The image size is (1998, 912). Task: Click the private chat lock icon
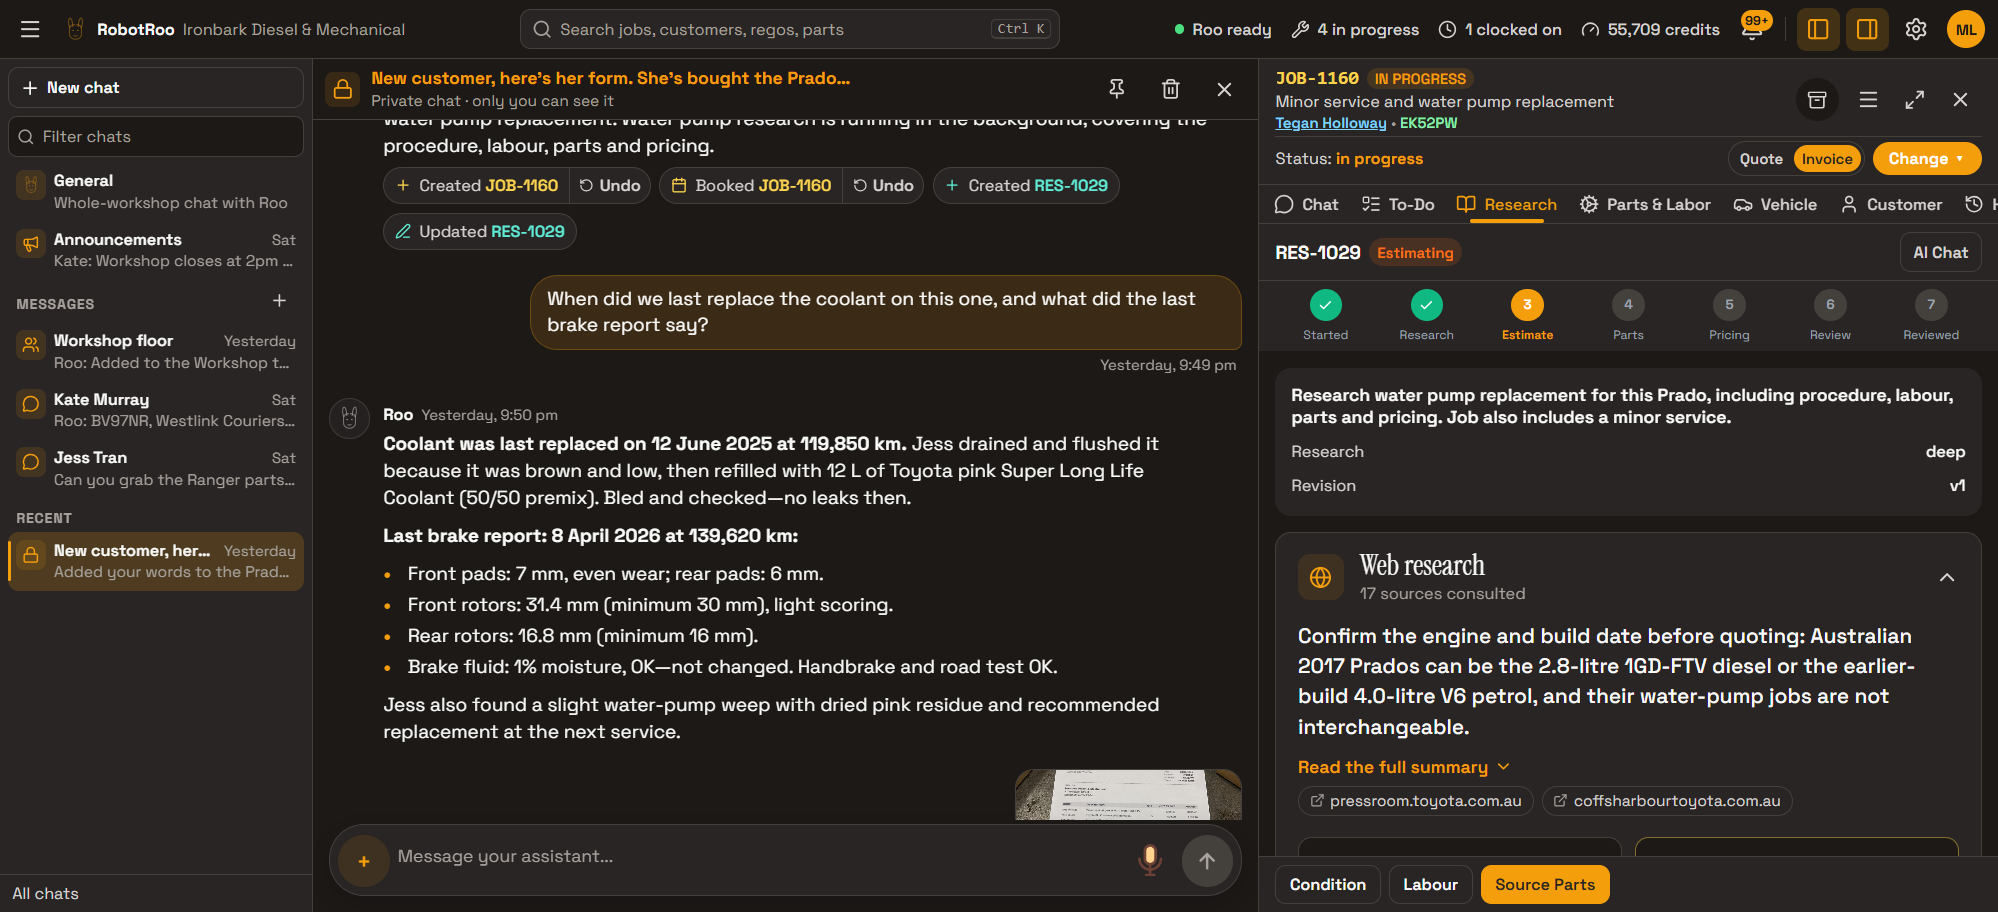tap(342, 89)
